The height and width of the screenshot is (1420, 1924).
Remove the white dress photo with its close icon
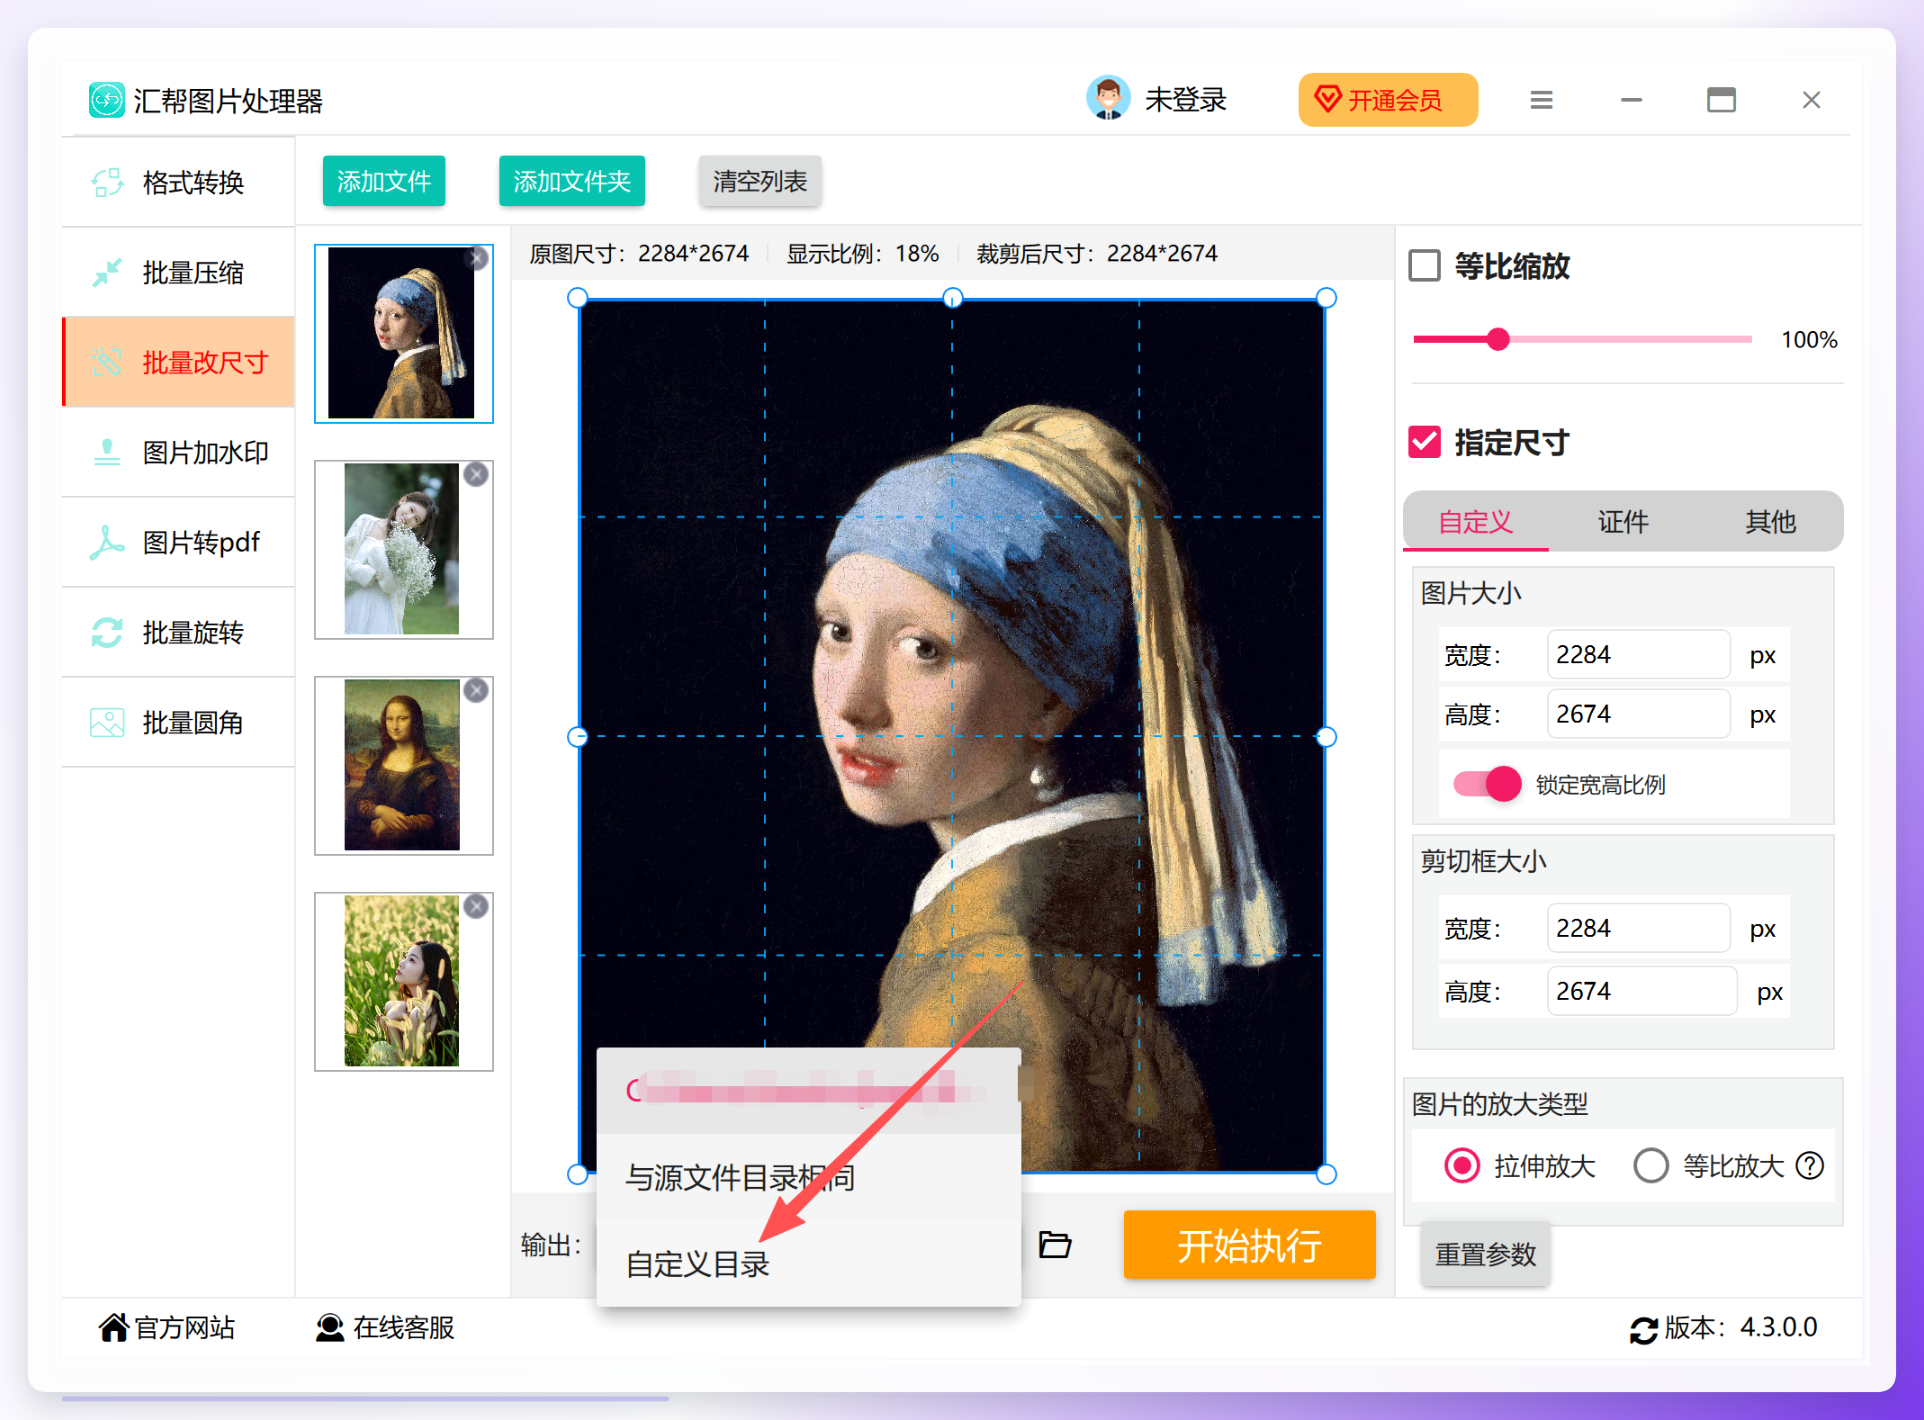[x=477, y=474]
